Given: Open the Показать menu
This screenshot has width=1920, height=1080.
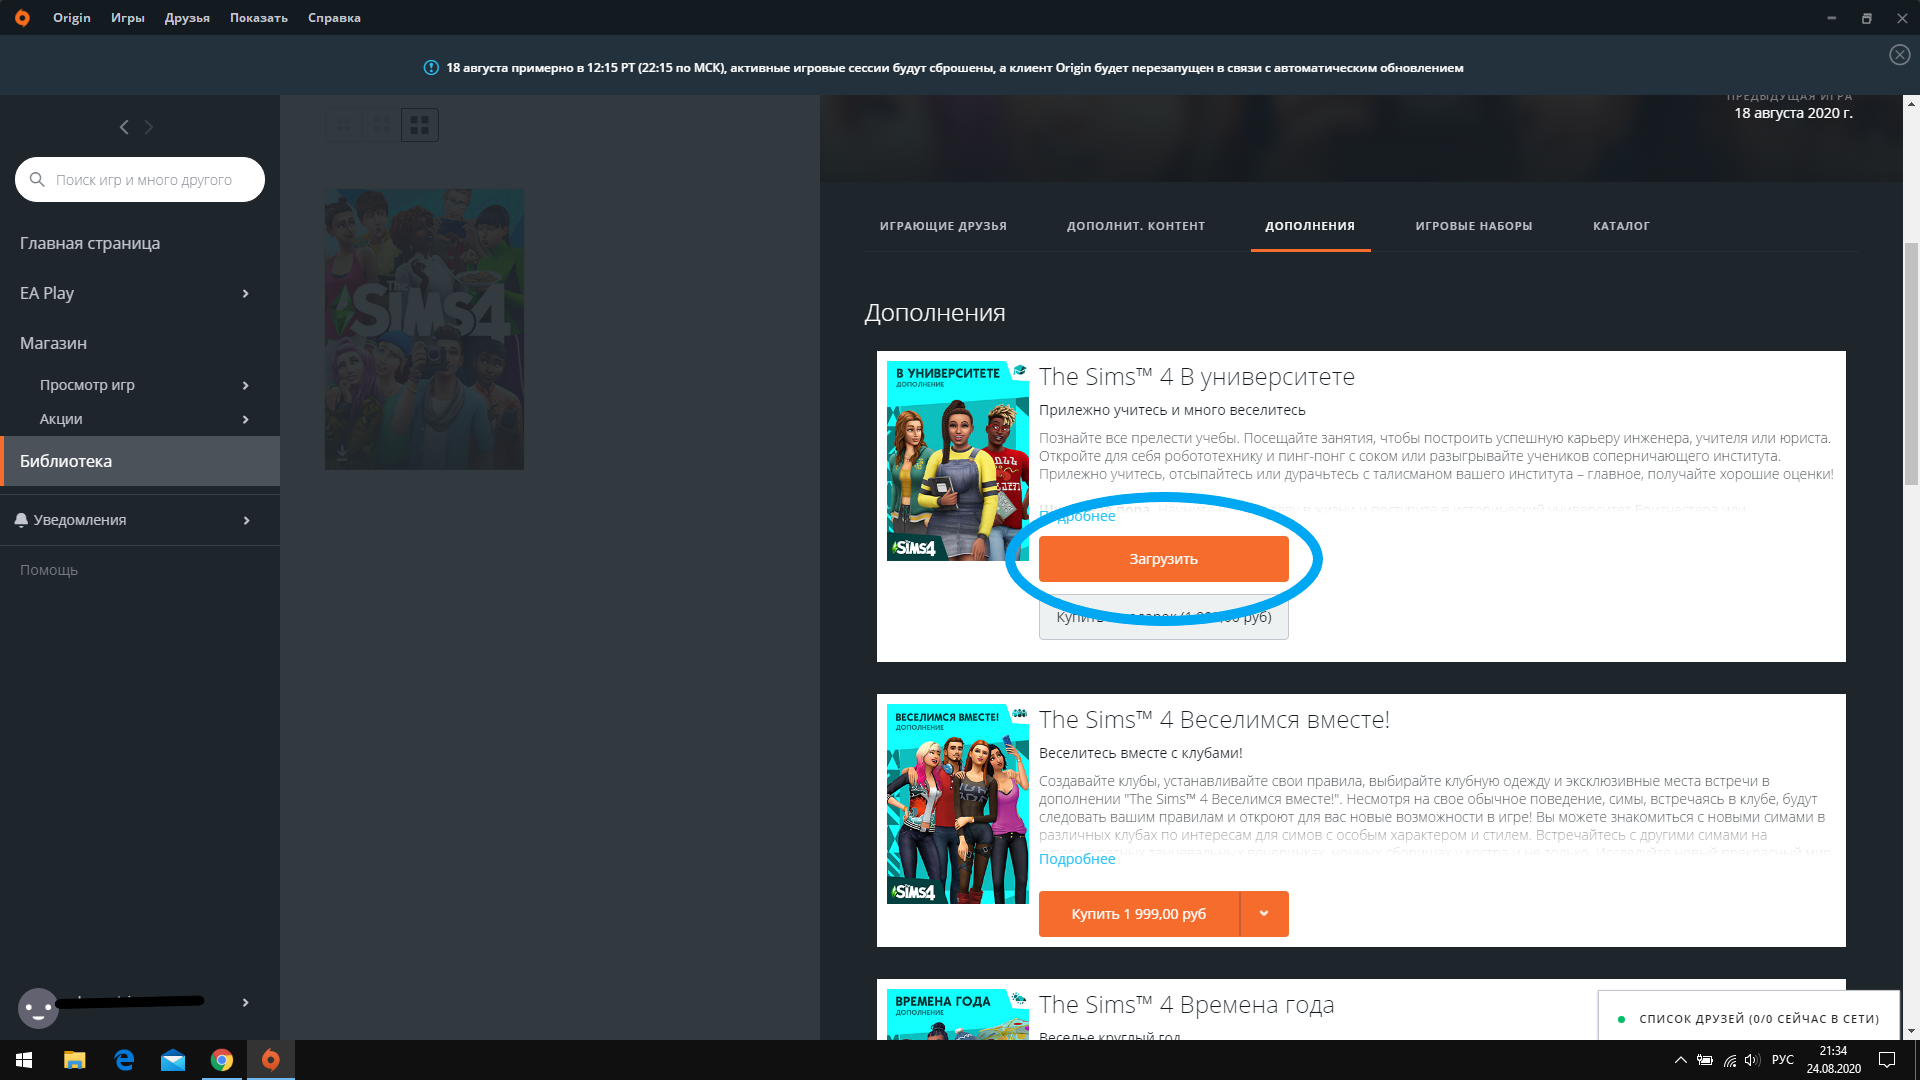Looking at the screenshot, I should click(x=259, y=18).
